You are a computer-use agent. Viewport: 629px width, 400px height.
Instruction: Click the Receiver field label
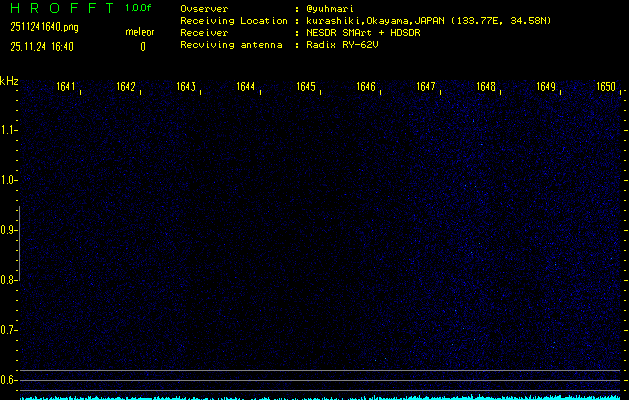point(204,32)
